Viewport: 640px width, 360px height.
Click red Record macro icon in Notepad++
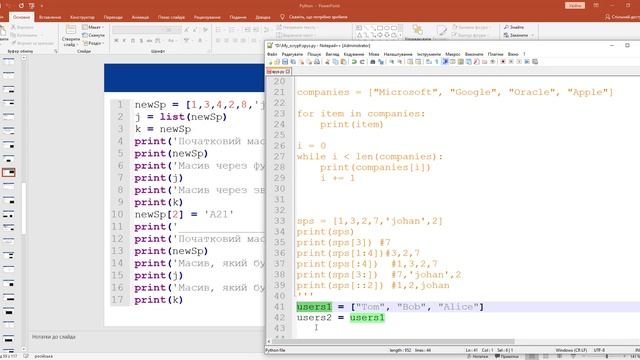[503, 62]
